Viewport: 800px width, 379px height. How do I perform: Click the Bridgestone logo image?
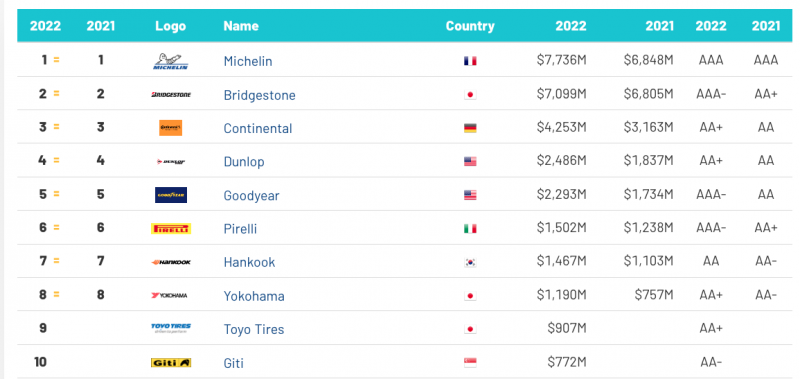point(171,94)
